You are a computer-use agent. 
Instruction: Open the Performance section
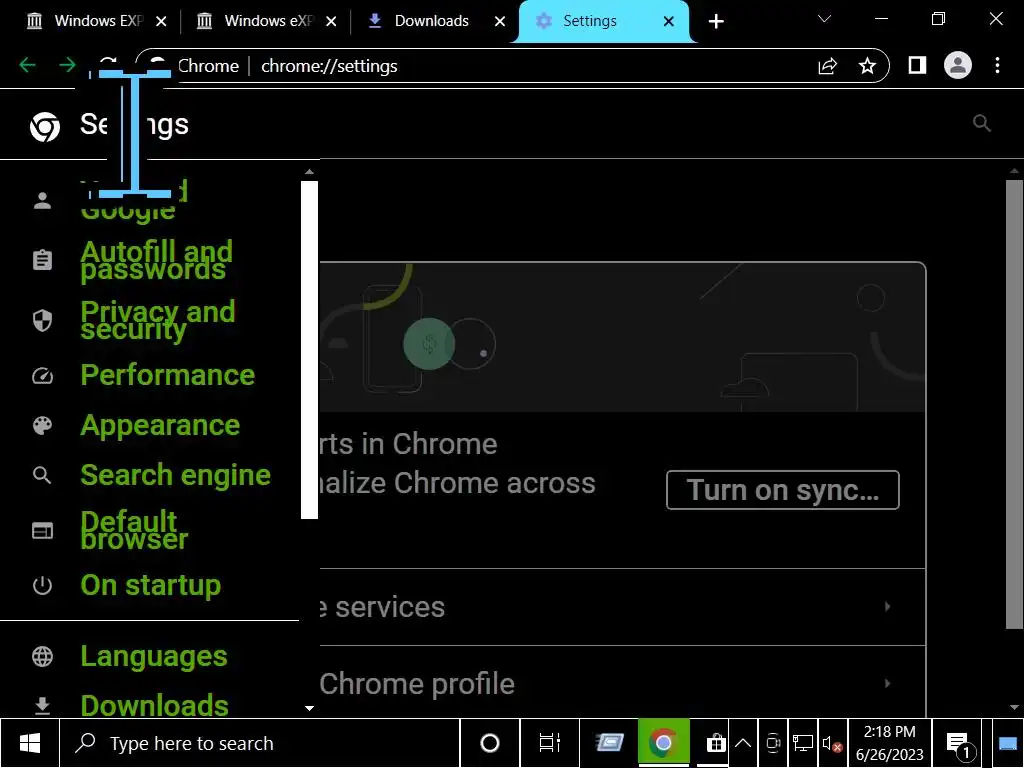pyautogui.click(x=167, y=375)
